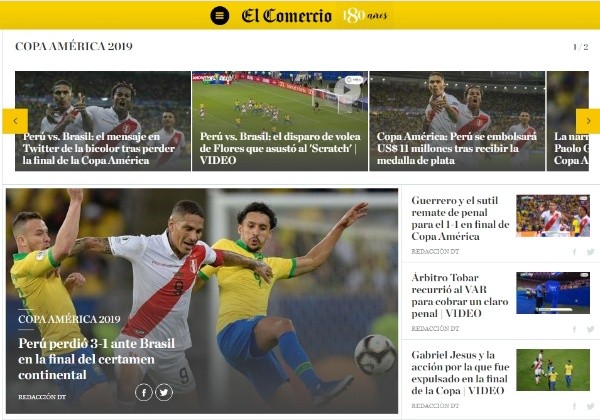The image size is (600, 420).
Task: Open article about bicolor Twitter message
Action: pyautogui.click(x=99, y=148)
